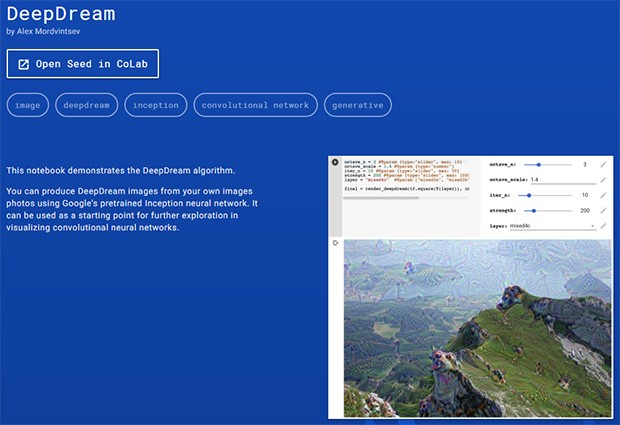The height and width of the screenshot is (425, 620).
Task: Click the octave_scale number field
Action: 563,180
